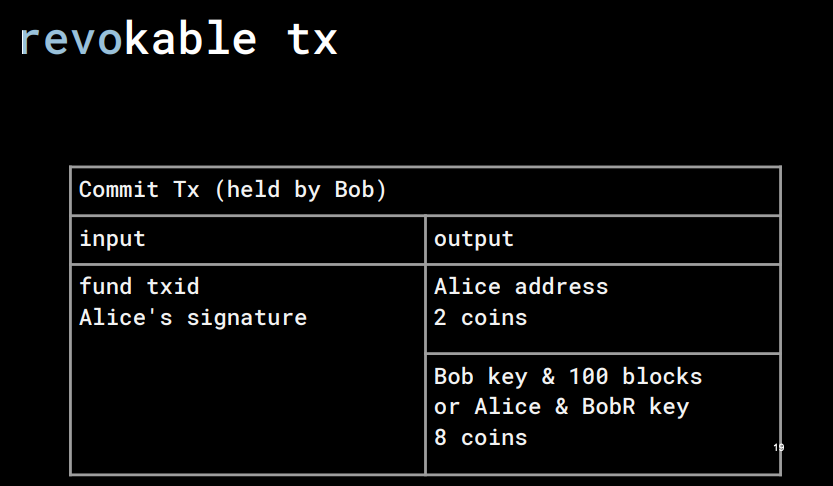Select the "output" column header cell

[602, 240]
